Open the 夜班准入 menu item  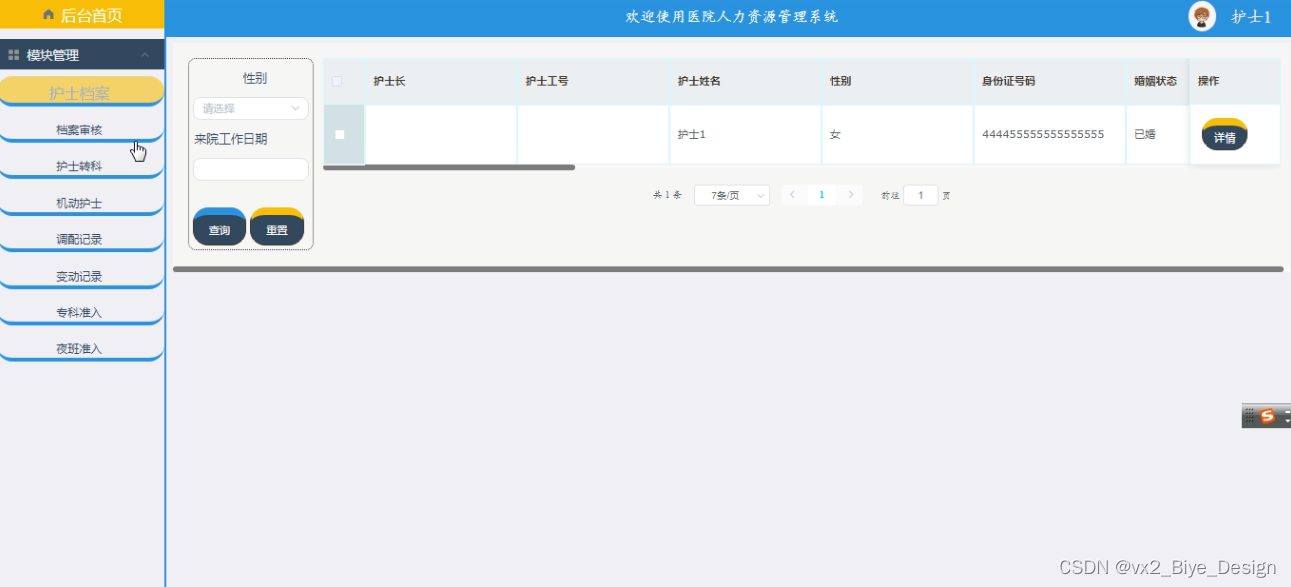click(81, 349)
